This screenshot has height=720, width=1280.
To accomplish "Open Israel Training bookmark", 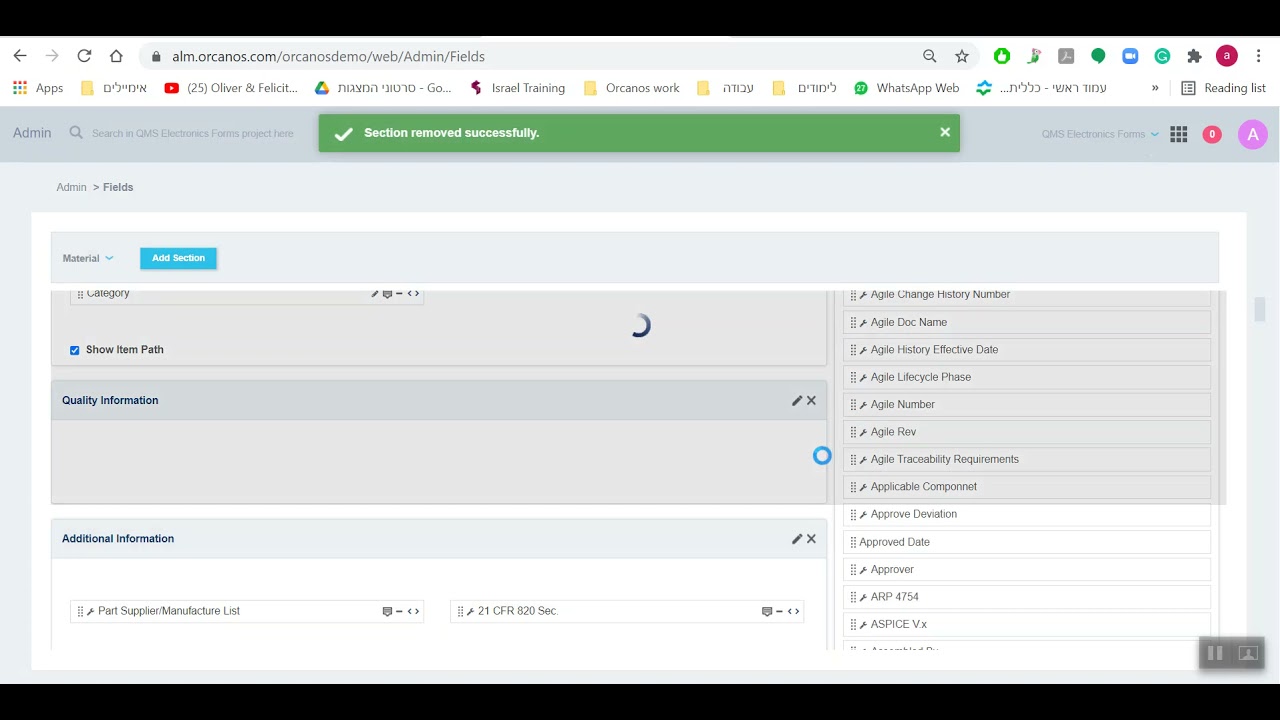I will click(517, 88).
